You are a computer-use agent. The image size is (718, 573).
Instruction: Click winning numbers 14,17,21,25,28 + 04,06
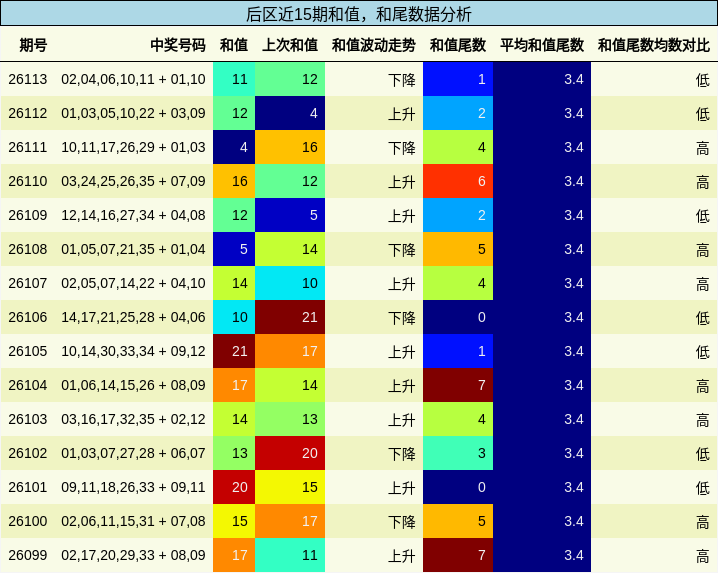pos(133,317)
